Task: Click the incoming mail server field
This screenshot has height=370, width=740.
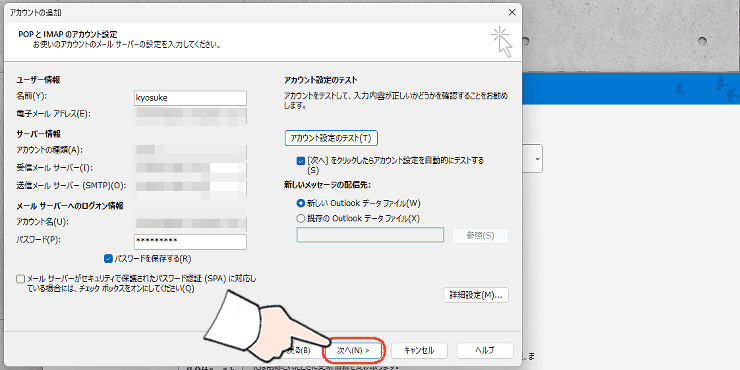Action: pos(190,168)
